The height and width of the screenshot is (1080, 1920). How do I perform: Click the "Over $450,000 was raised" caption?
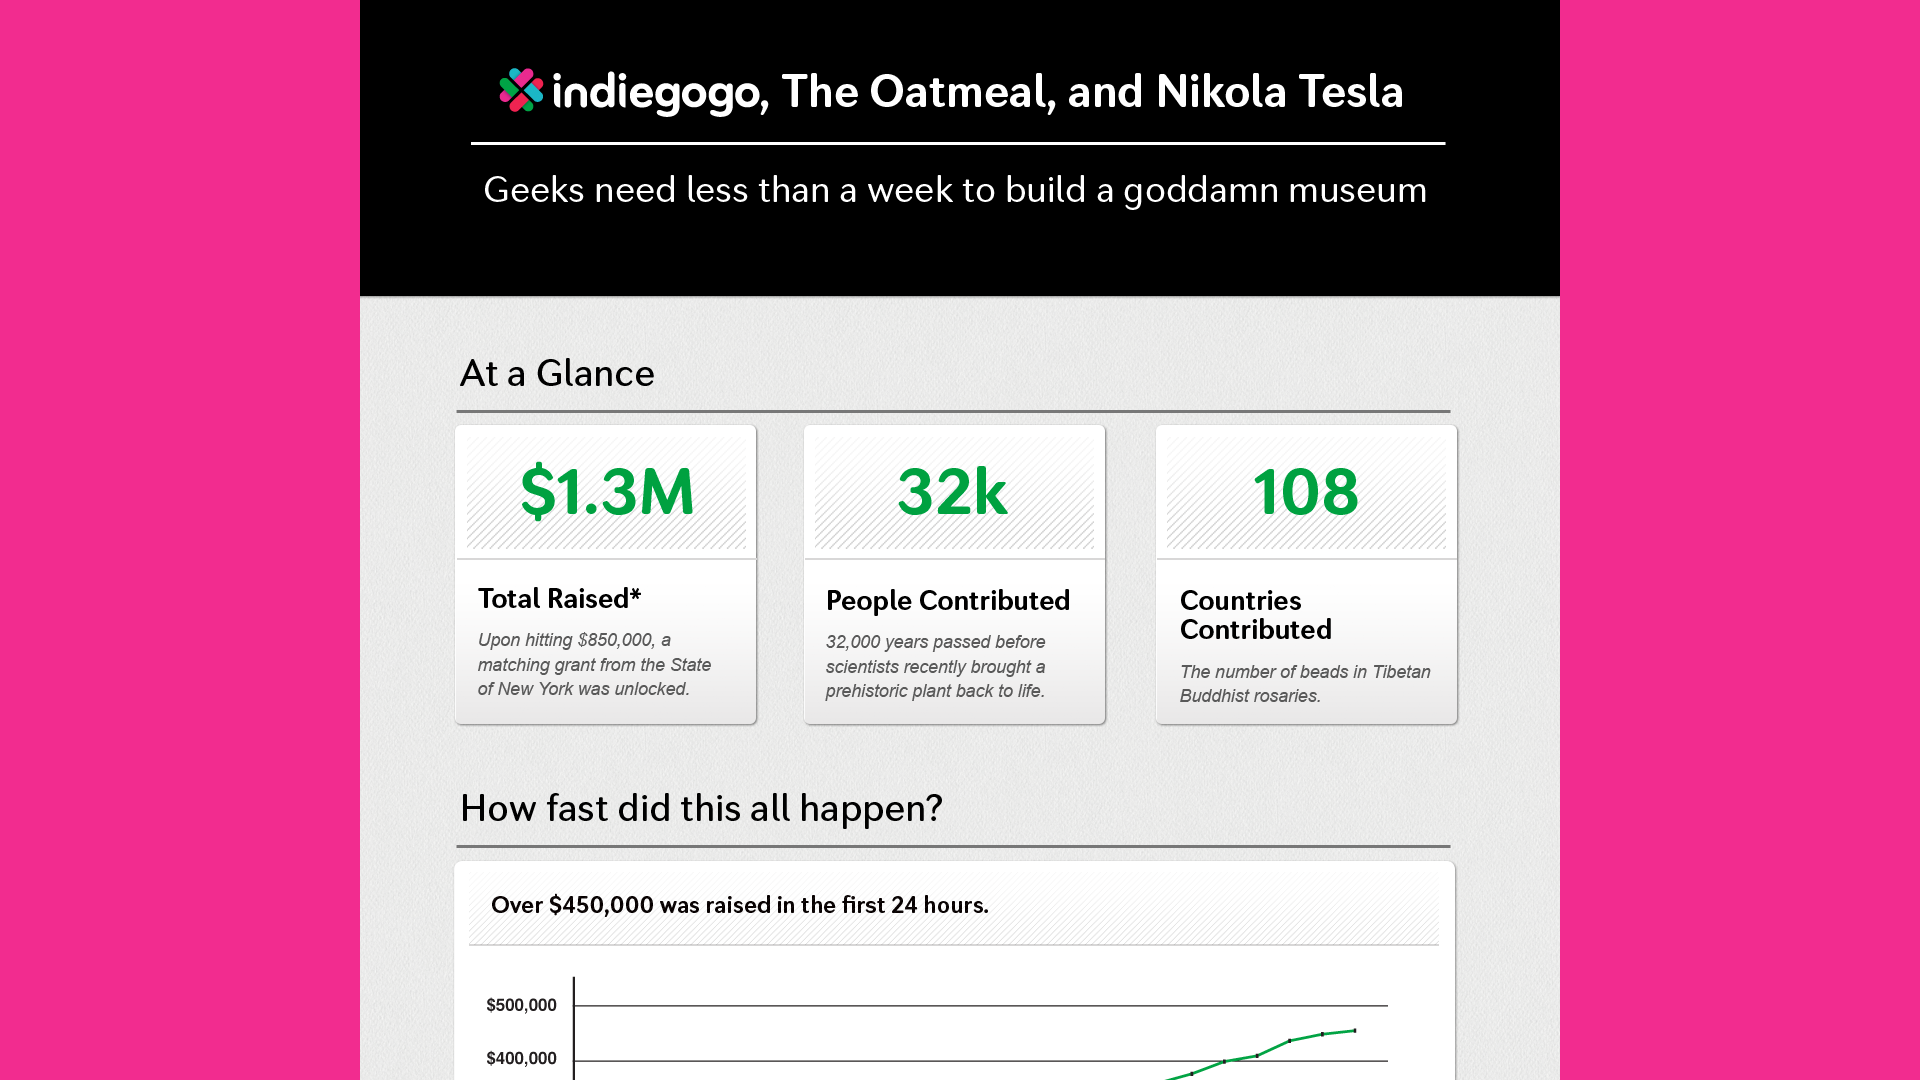(739, 905)
